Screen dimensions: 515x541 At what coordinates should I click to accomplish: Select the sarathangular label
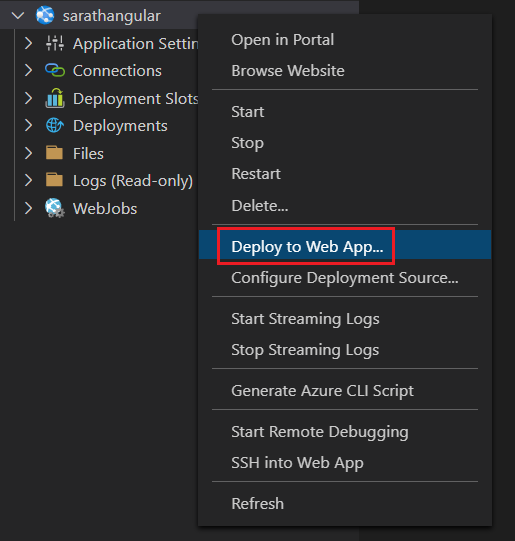(x=111, y=16)
